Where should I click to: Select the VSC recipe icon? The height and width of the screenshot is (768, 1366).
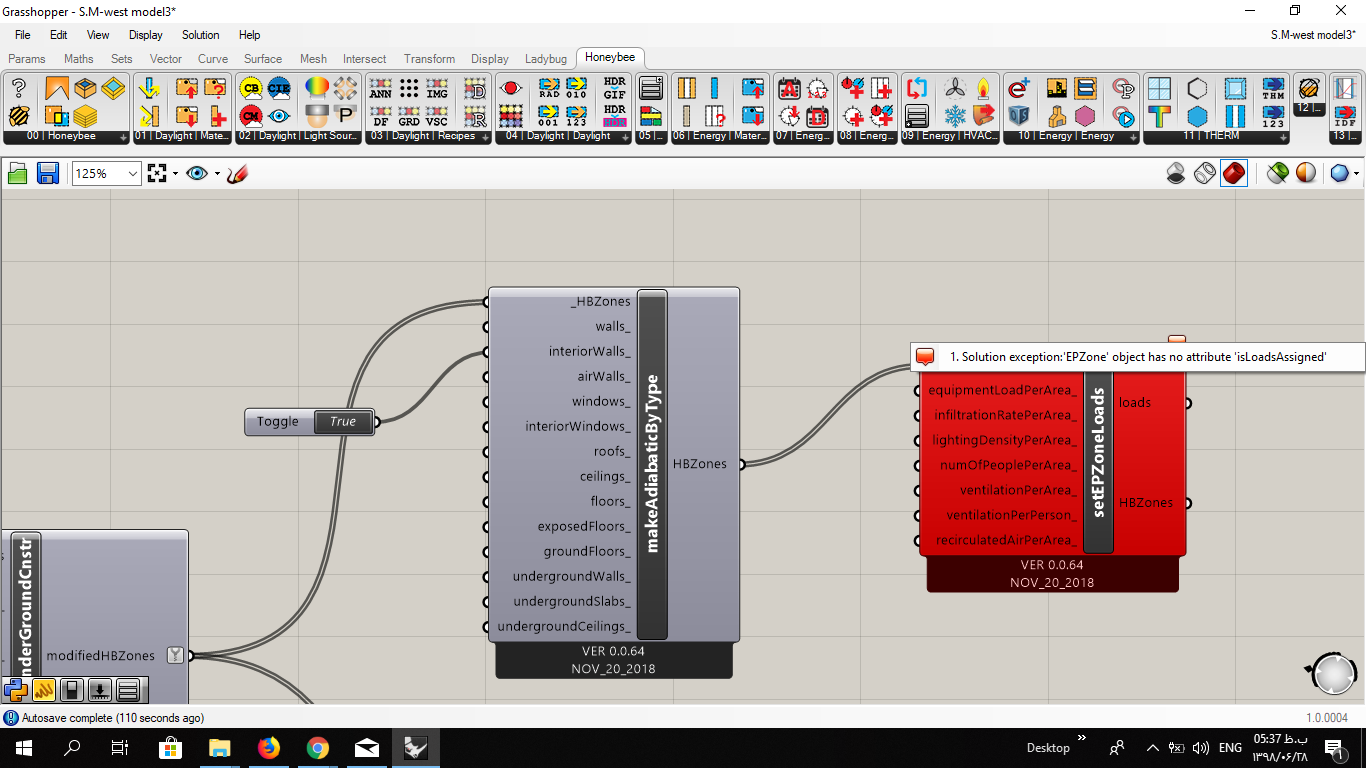[x=437, y=115]
